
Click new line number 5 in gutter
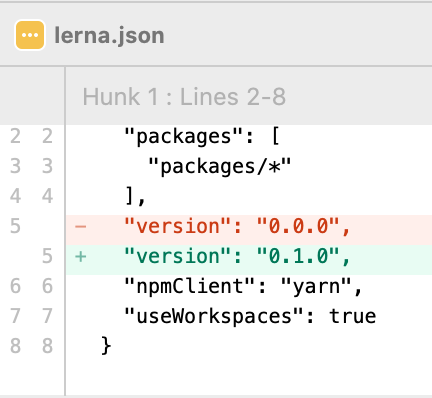[47, 256]
